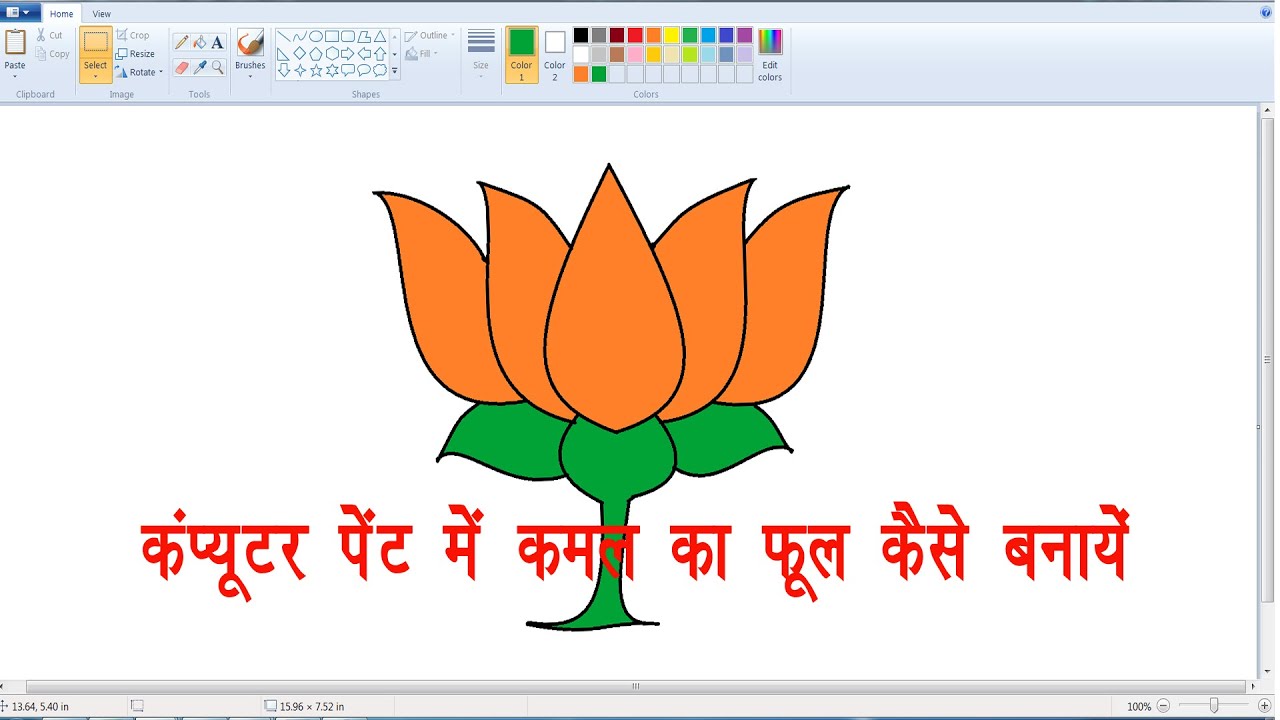1280x720 pixels.
Task: Choose the Rectangle shape
Action: tap(332, 37)
